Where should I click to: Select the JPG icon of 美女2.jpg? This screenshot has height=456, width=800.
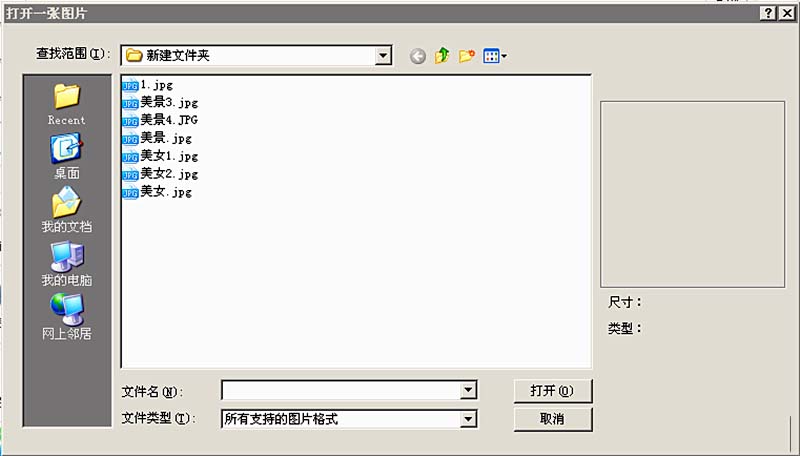click(131, 174)
